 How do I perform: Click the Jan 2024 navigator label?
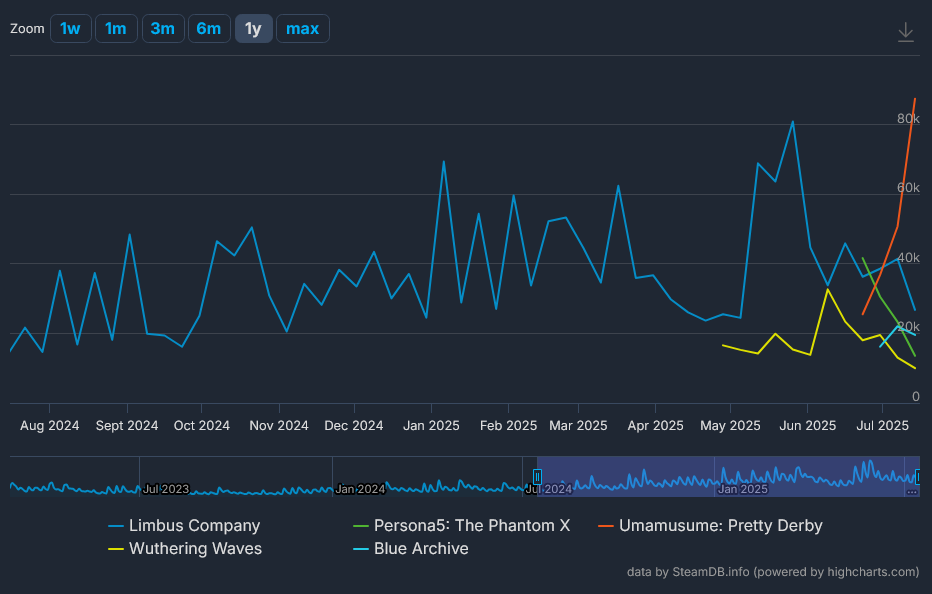pos(360,489)
